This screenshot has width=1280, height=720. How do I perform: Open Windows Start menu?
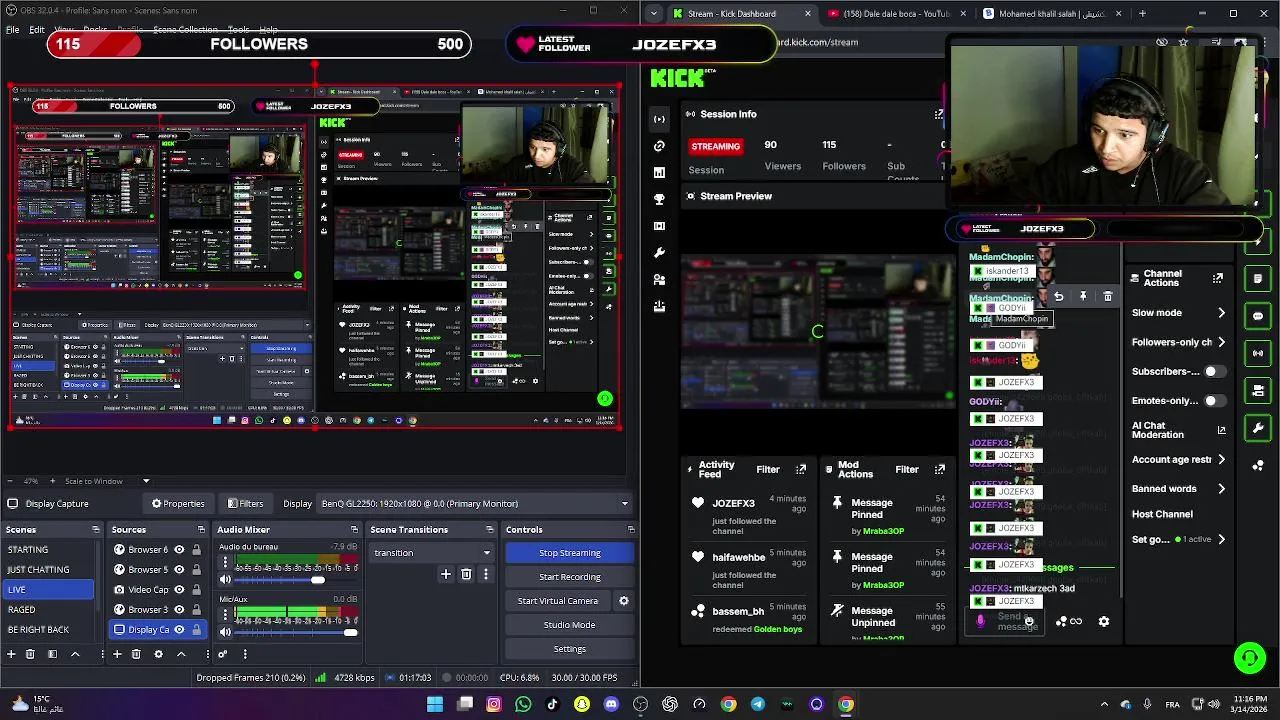(x=435, y=704)
